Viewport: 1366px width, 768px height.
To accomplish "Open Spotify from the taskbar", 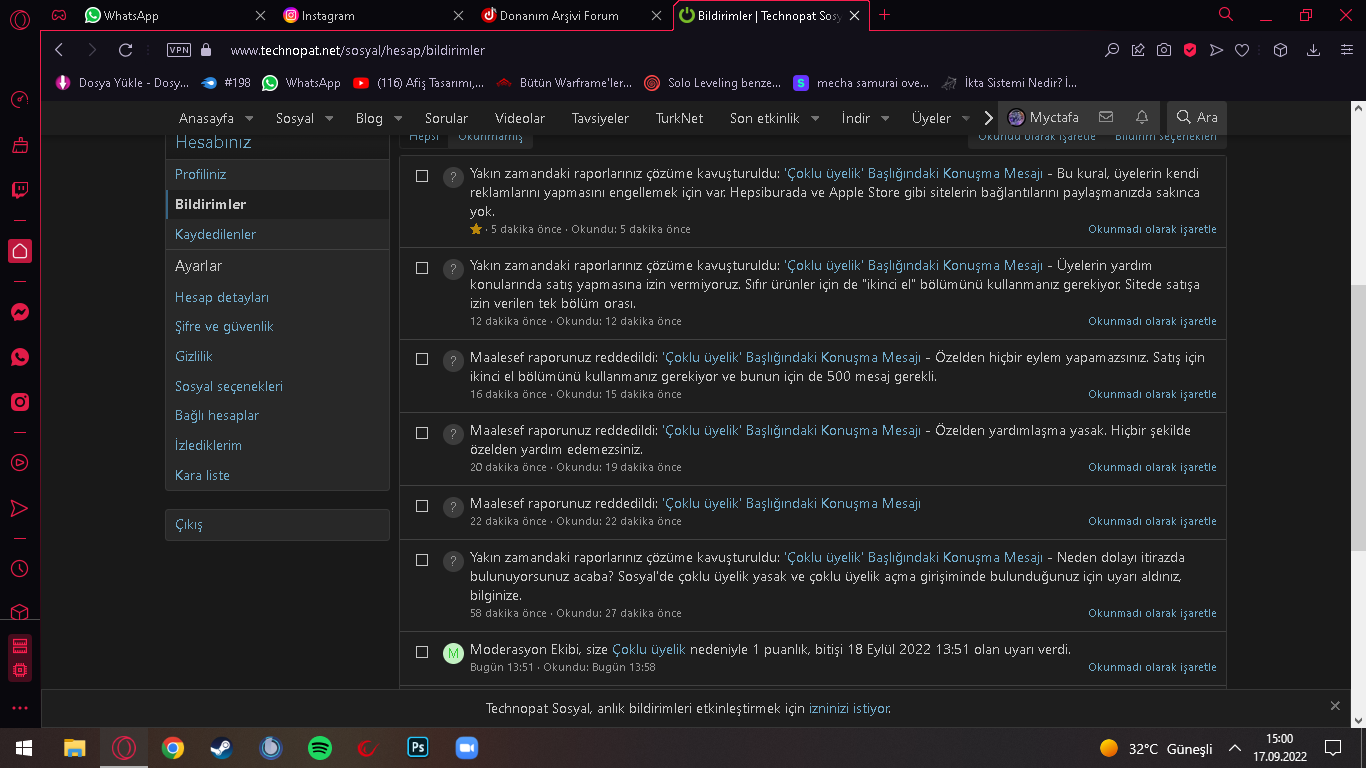I will pyautogui.click(x=320, y=748).
